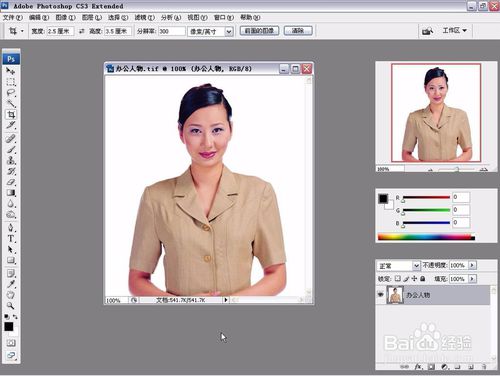Select the Gradient tool
500x376 pixels.
pyautogui.click(x=11, y=193)
